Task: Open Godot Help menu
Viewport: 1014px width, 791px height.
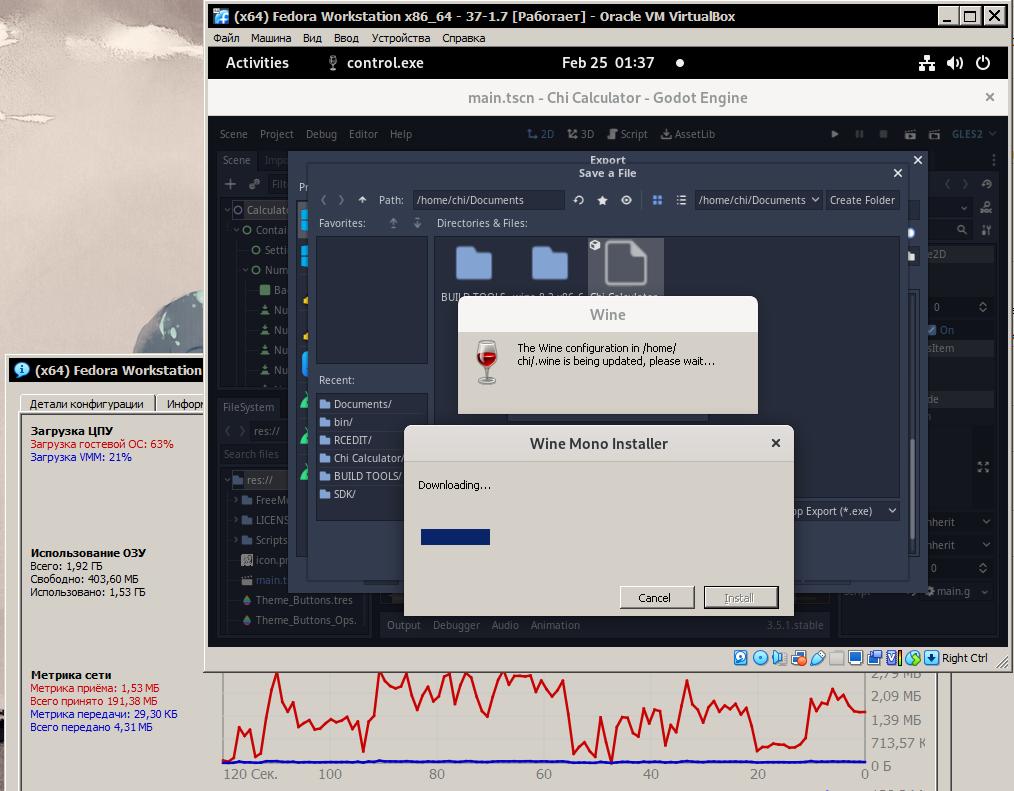Action: coord(401,135)
